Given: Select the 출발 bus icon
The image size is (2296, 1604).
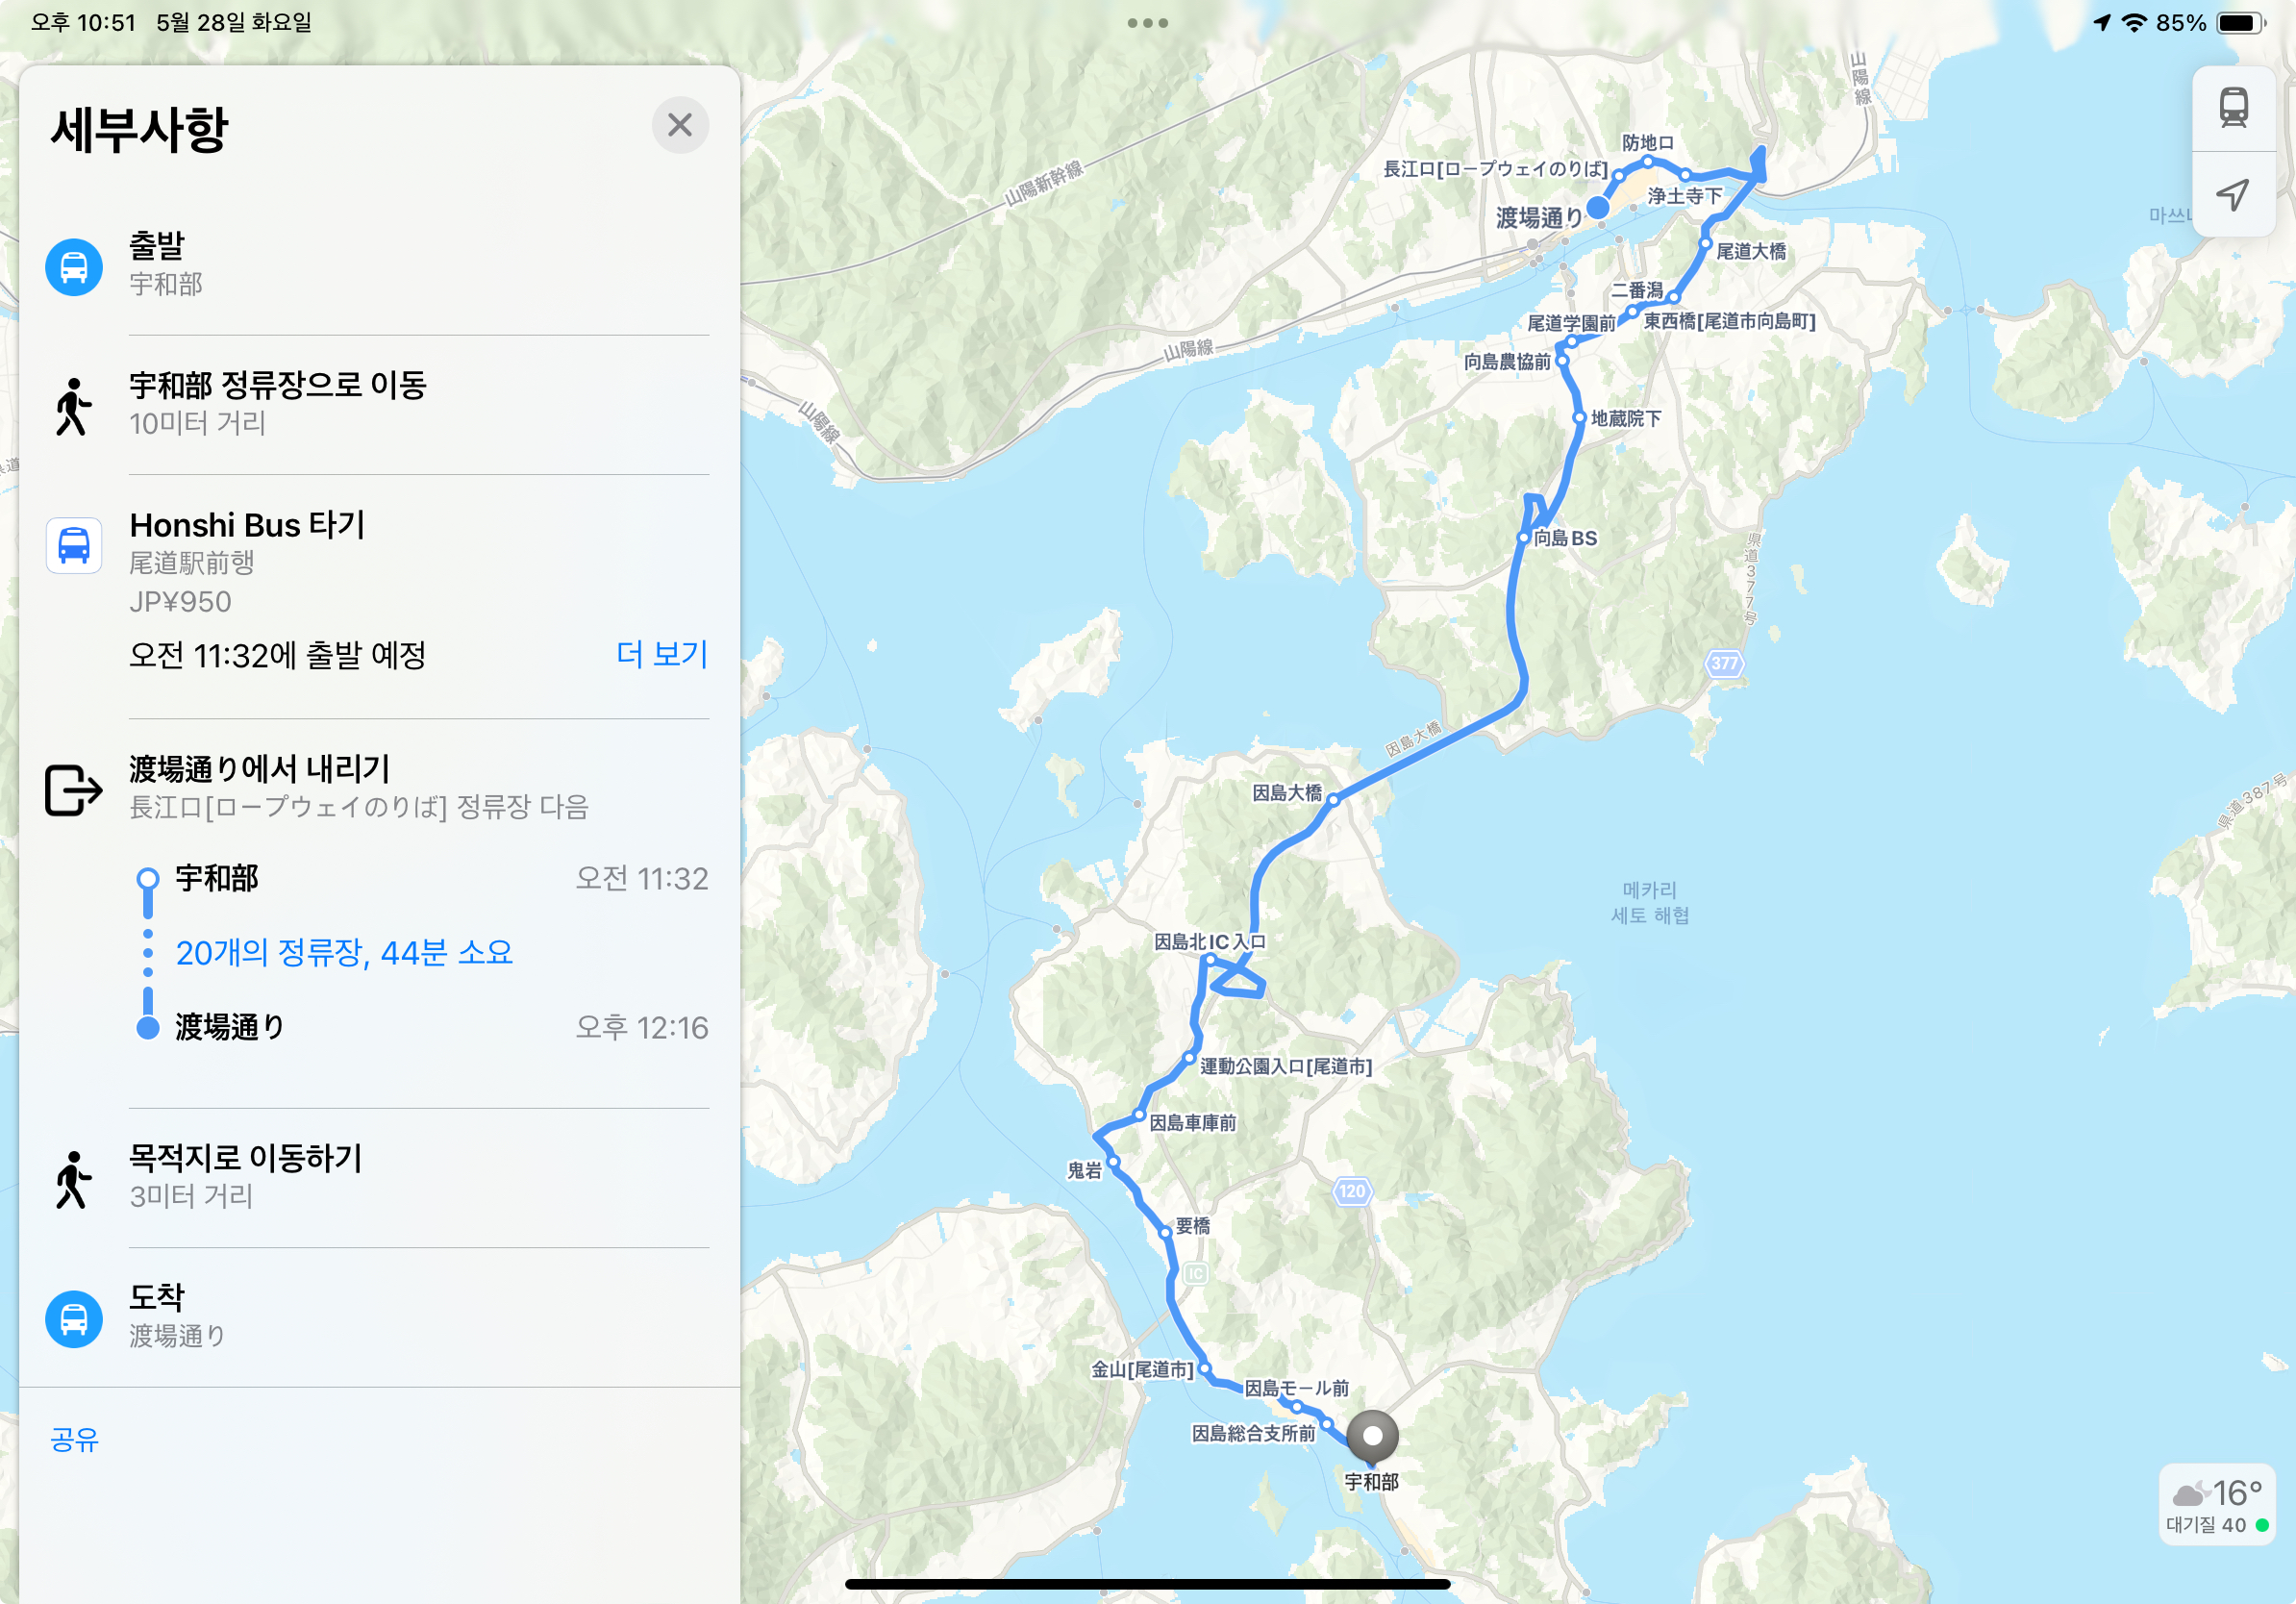Looking at the screenshot, I should (74, 267).
